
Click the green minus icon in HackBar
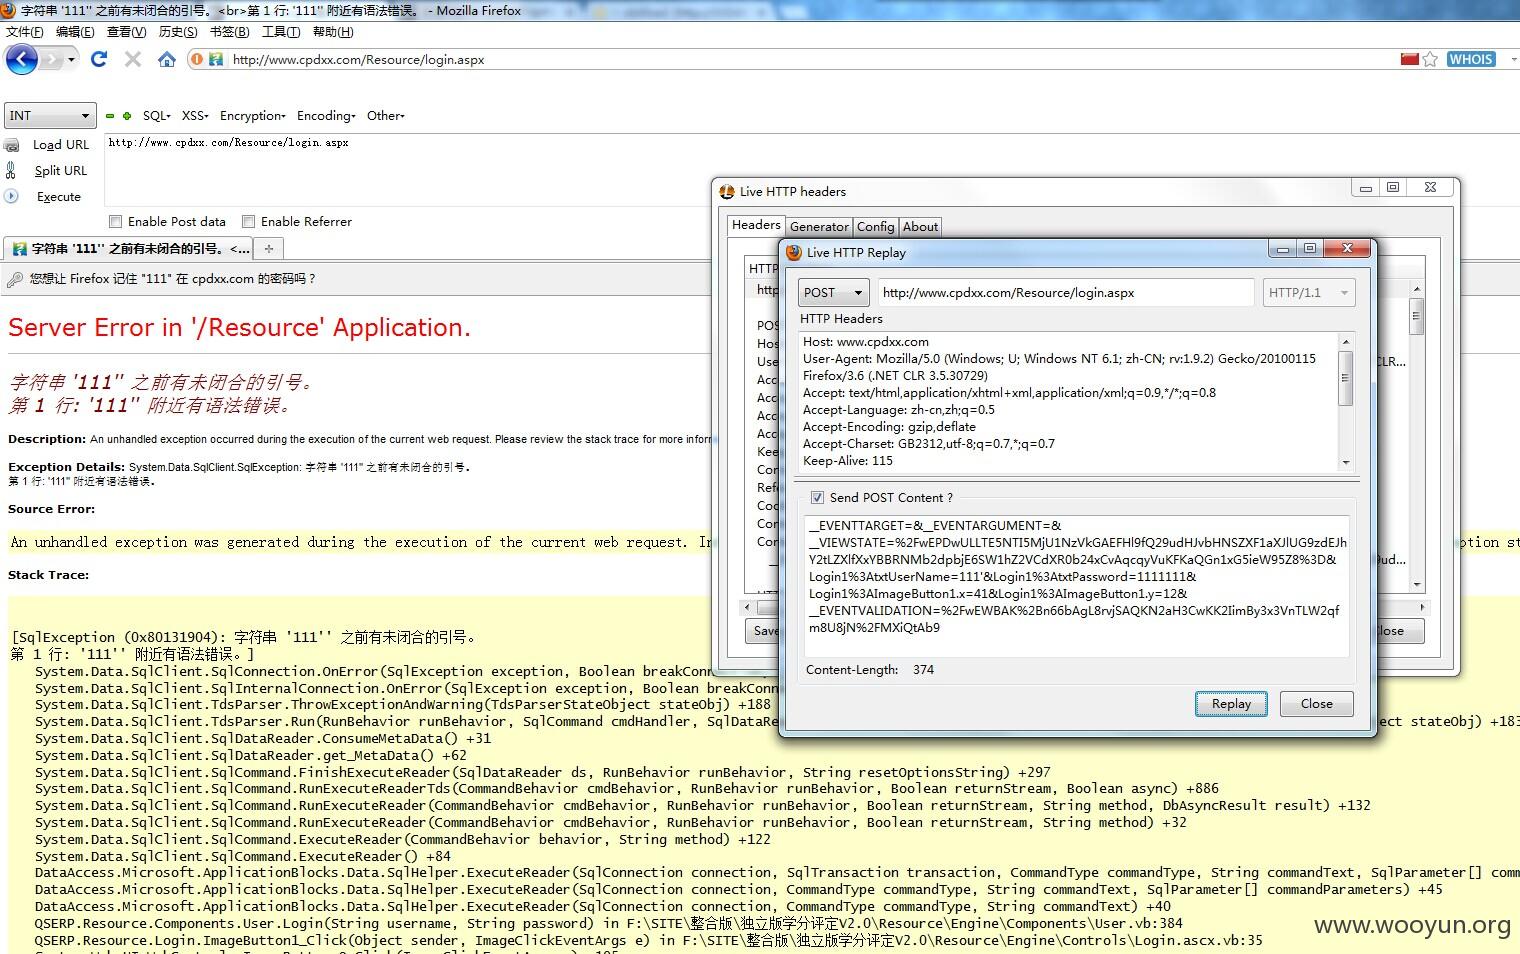(x=110, y=116)
